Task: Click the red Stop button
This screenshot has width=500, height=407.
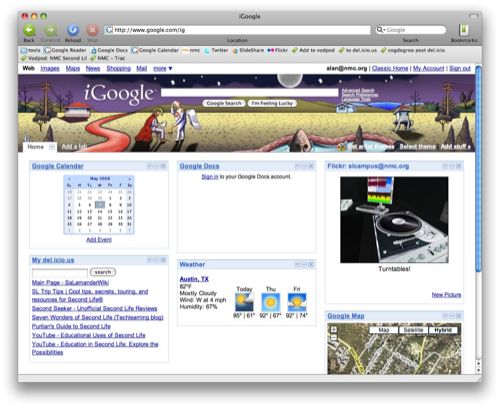Action: 92,30
